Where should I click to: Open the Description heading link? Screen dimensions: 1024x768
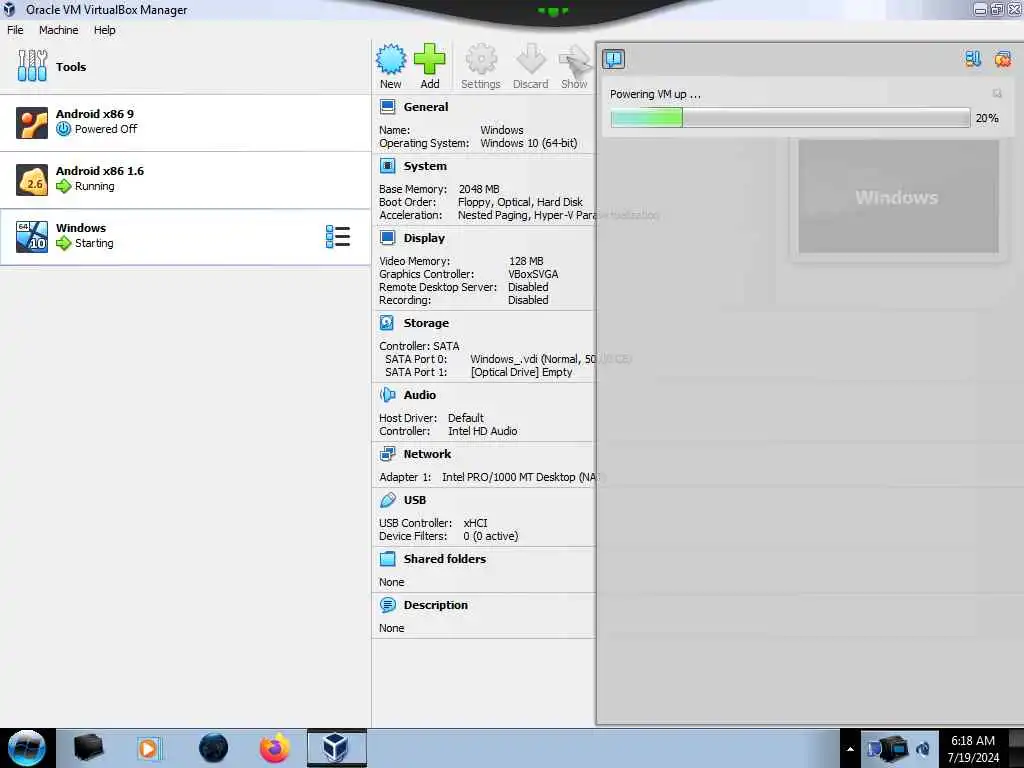(x=436, y=605)
